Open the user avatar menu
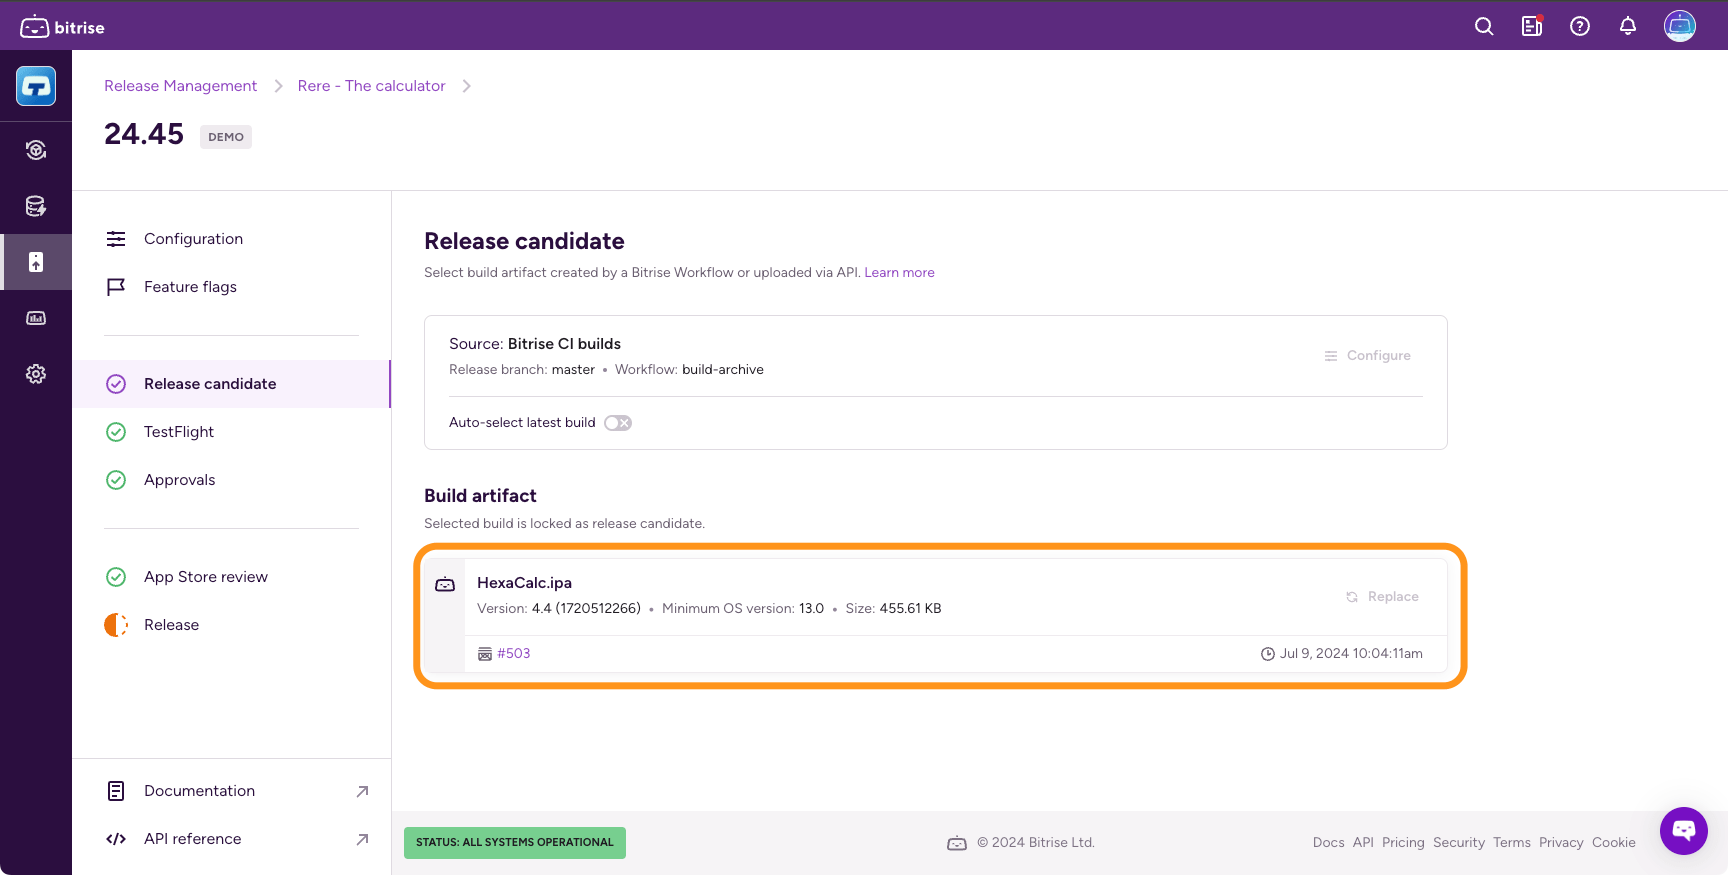The width and height of the screenshot is (1728, 875). (1679, 27)
